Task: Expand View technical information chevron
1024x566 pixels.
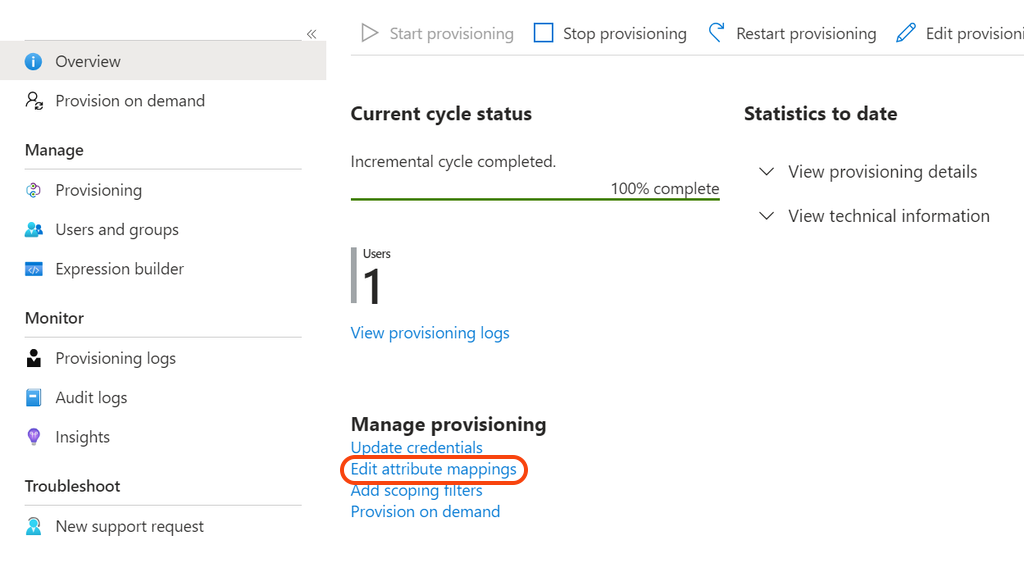Action: [x=766, y=216]
